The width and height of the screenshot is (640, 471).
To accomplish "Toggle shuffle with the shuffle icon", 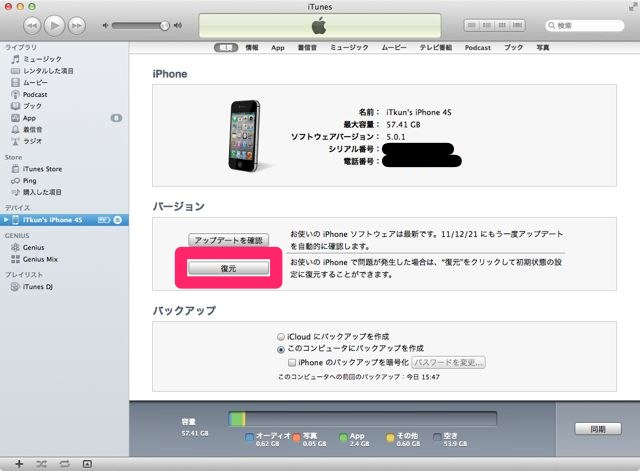I will [x=41, y=464].
